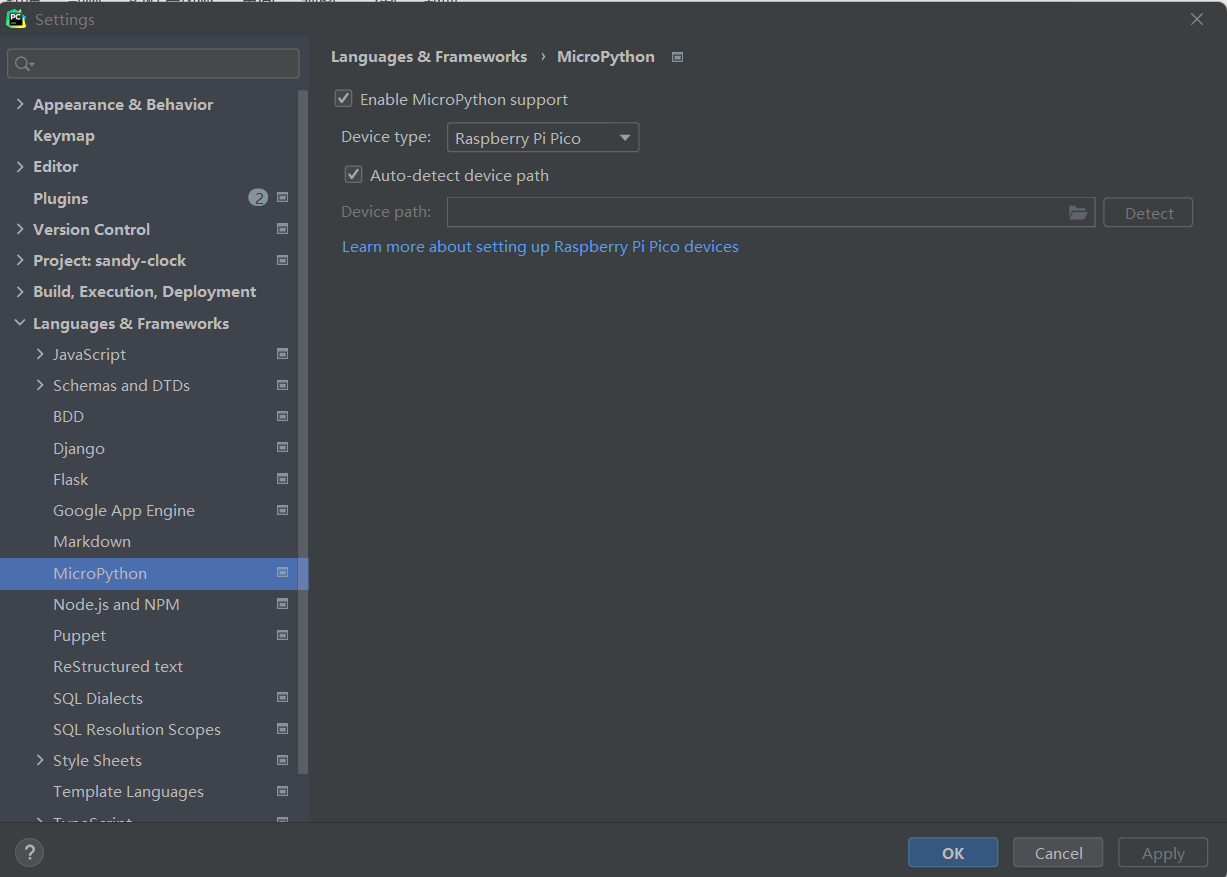The height and width of the screenshot is (877, 1227).
Task: Click project-level icon next to BDD
Action: click(282, 416)
